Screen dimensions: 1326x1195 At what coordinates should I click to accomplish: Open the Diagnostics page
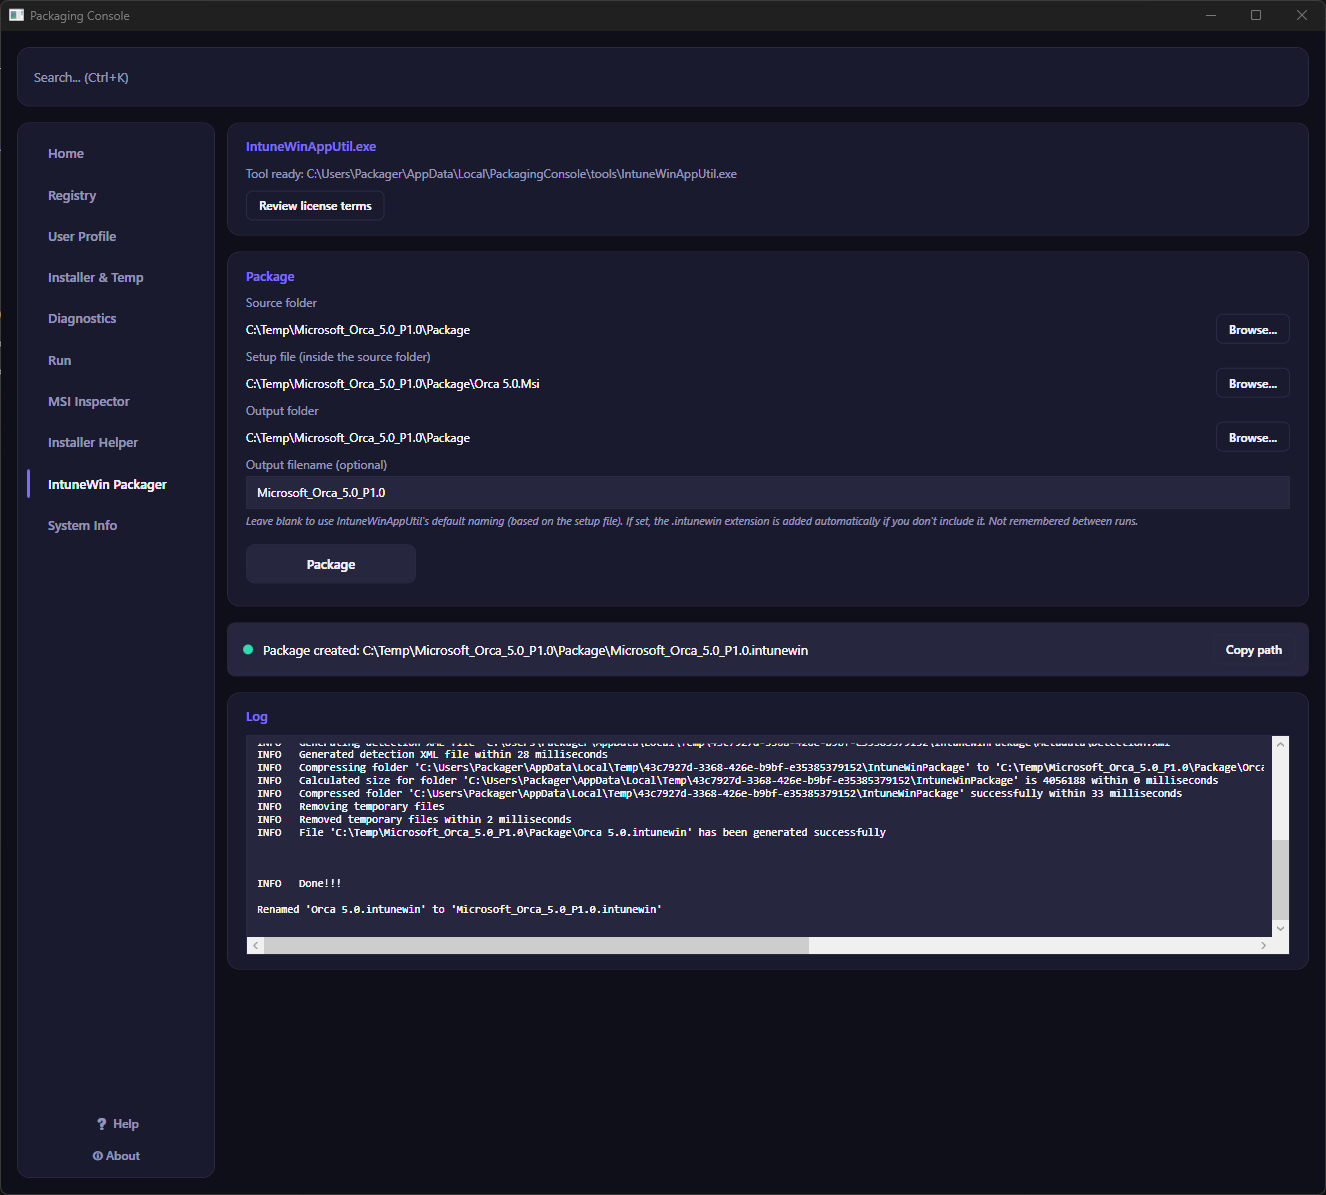click(82, 319)
